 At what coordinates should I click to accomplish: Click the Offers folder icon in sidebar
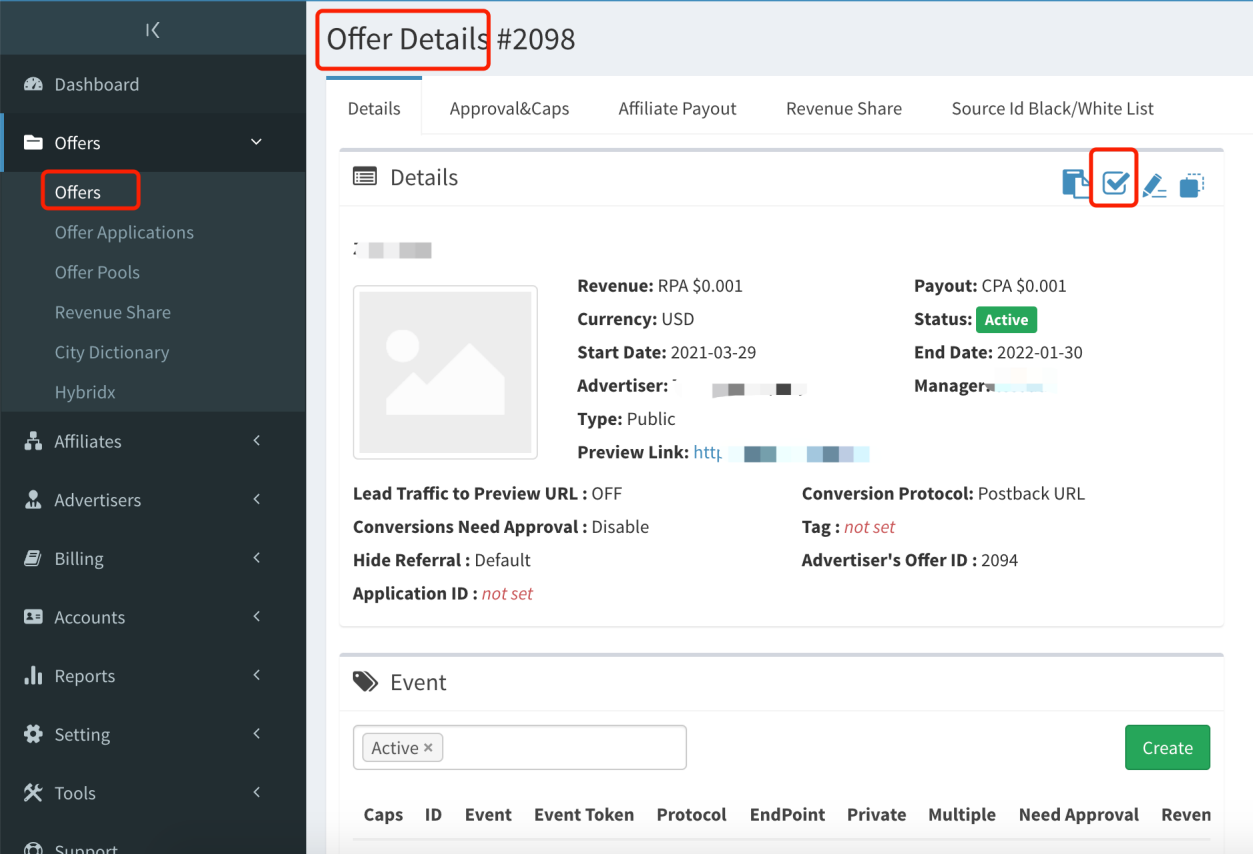click(33, 142)
